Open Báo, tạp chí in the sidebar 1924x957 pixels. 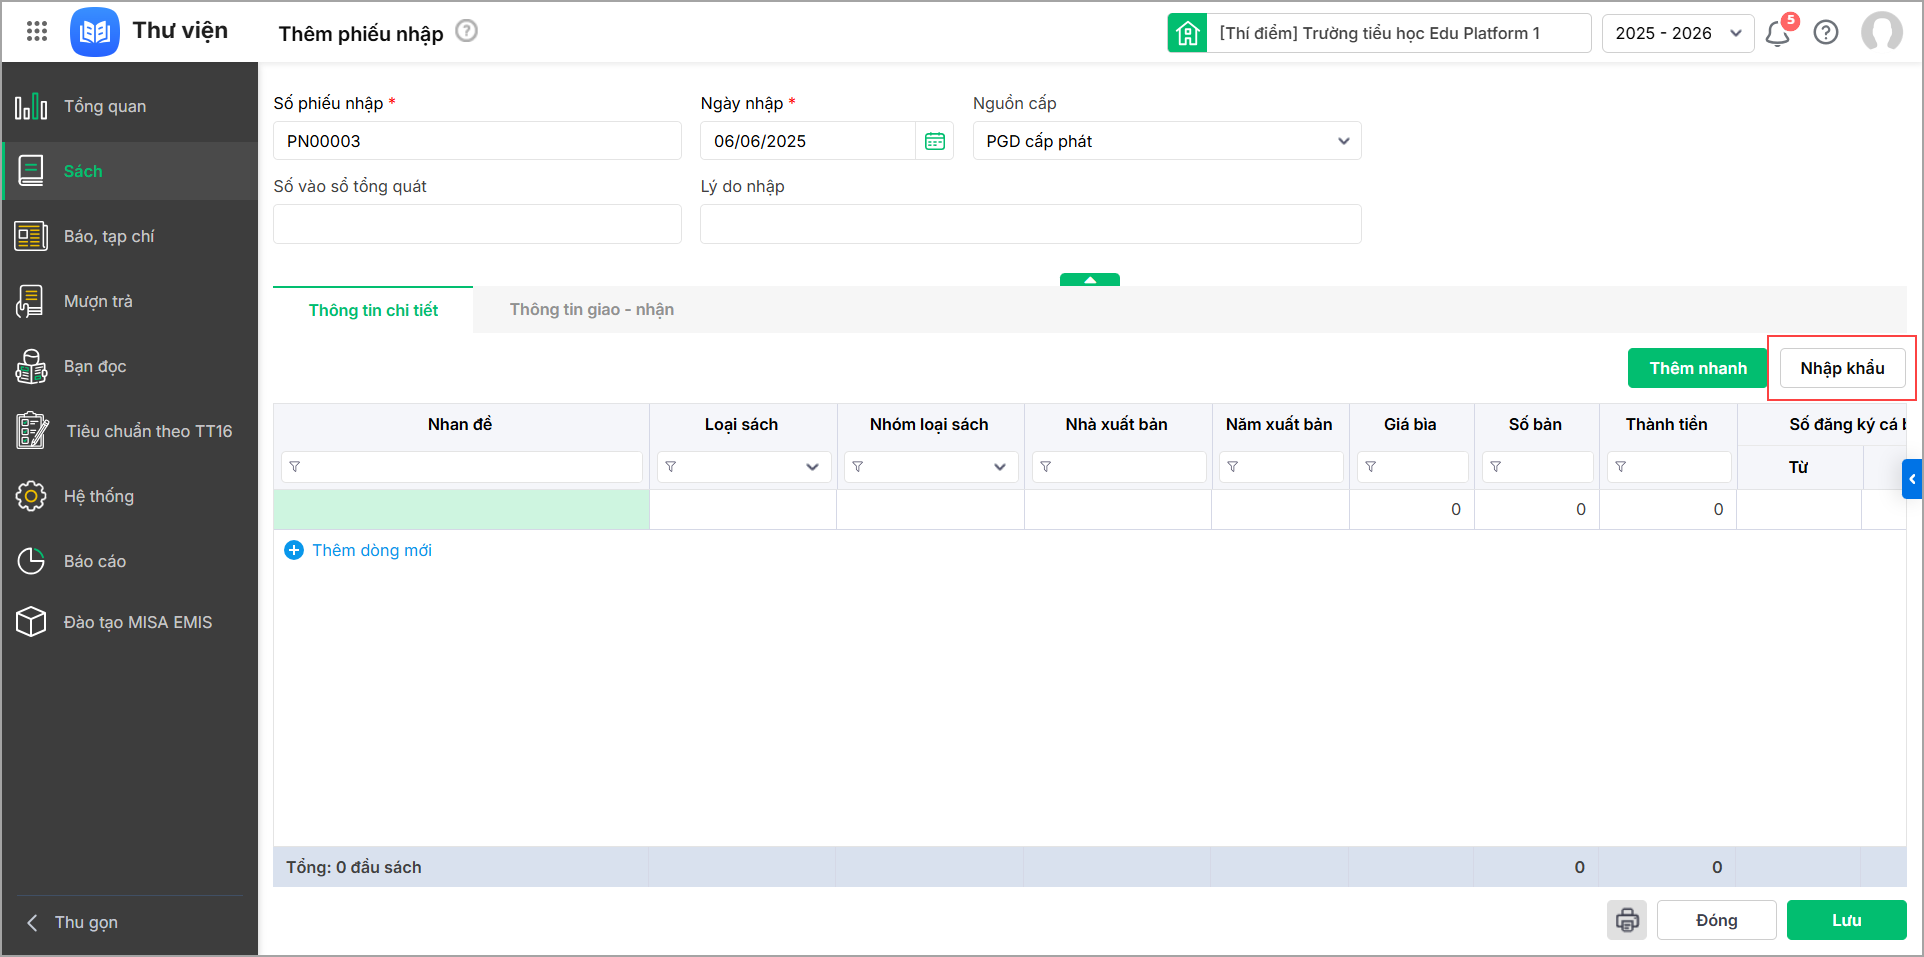(130, 236)
